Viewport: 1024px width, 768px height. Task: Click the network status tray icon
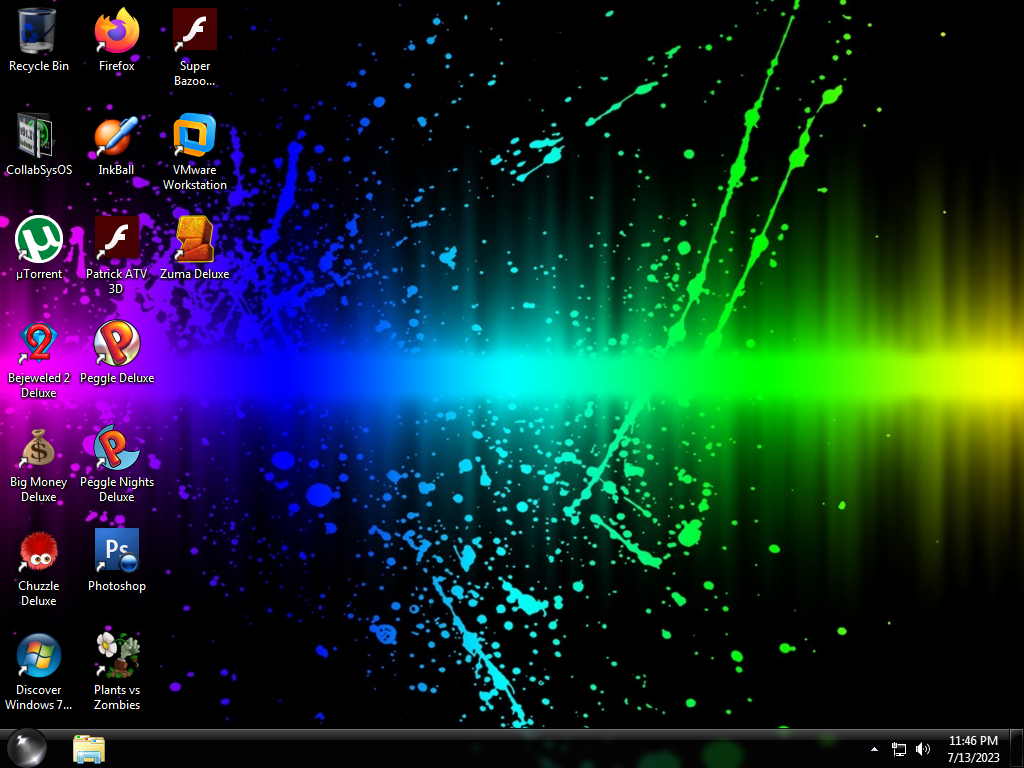coord(899,749)
